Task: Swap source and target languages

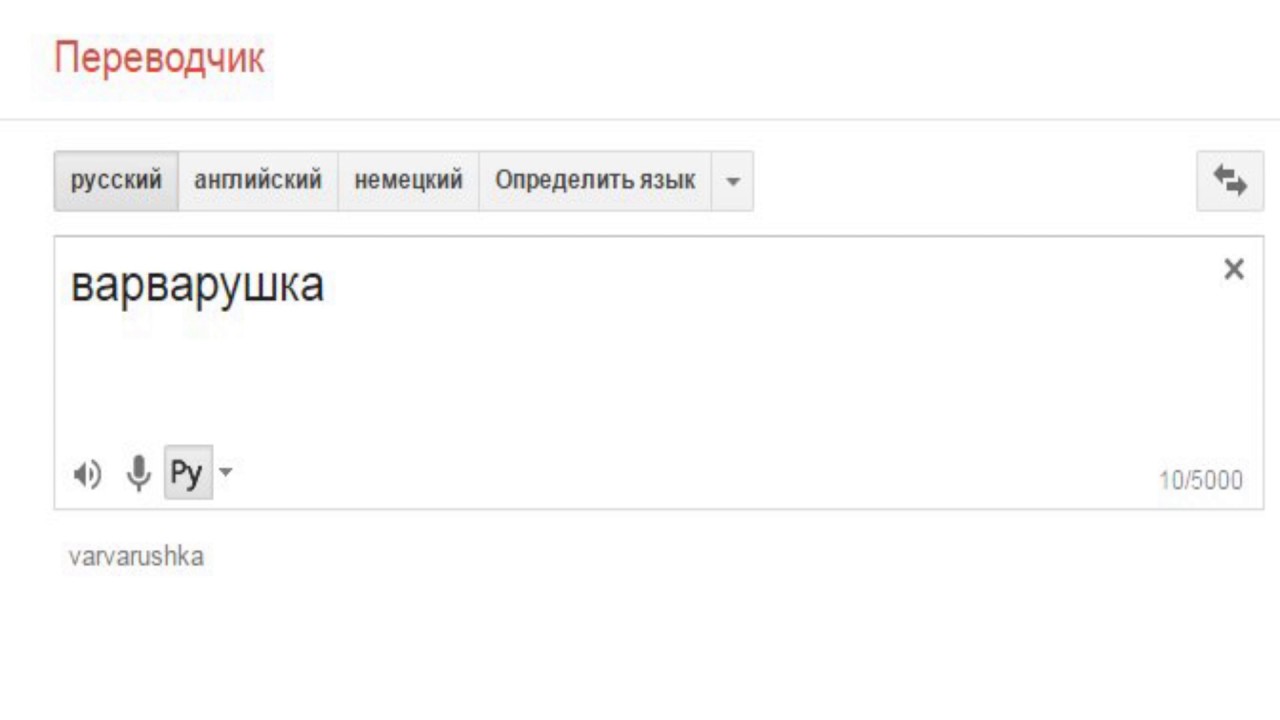Action: [1229, 181]
